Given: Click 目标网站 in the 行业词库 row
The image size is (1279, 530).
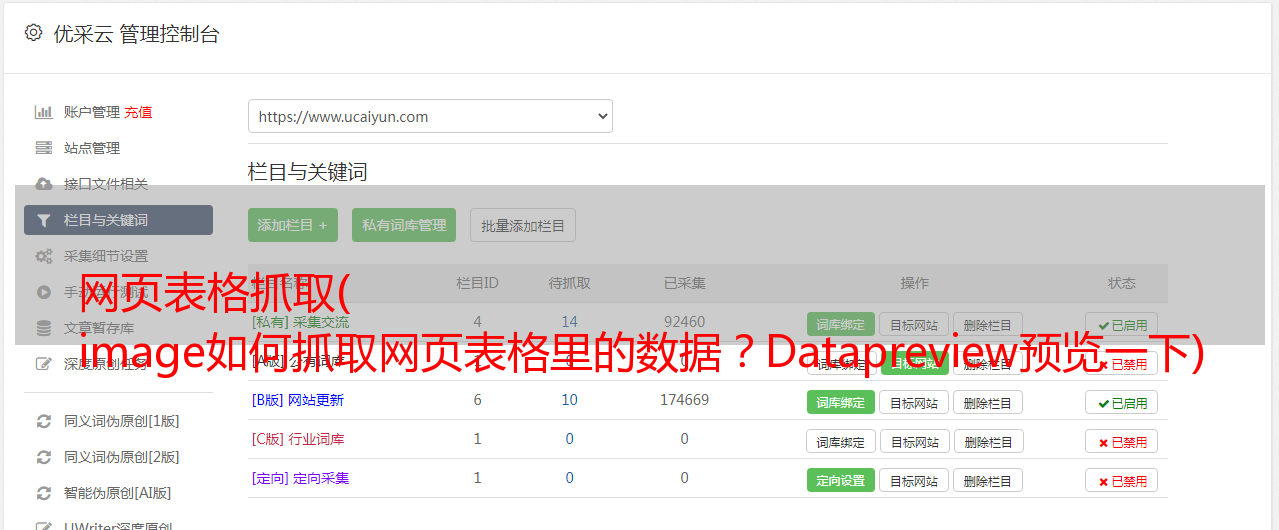Looking at the screenshot, I should coord(914,441).
